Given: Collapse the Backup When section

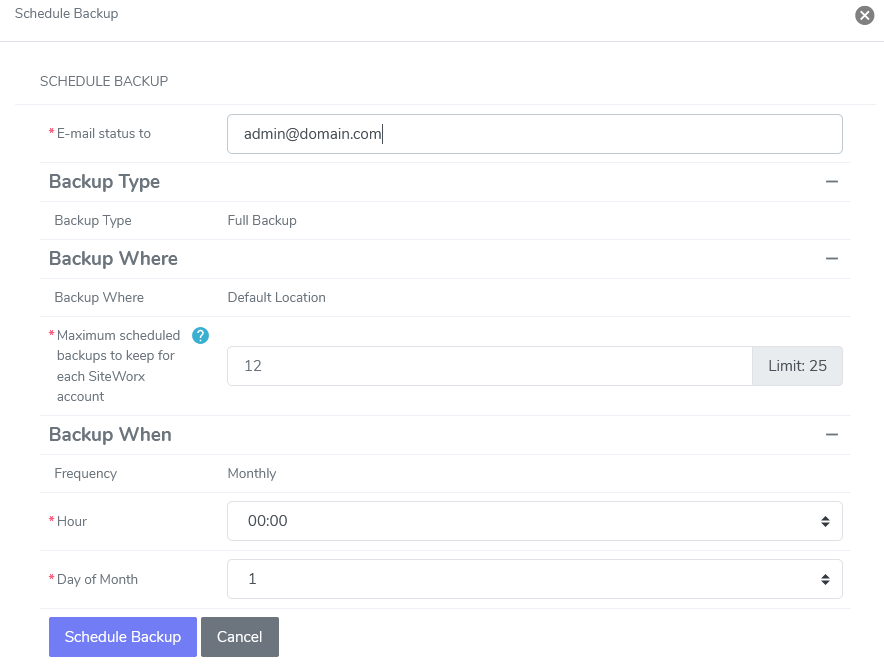Looking at the screenshot, I should 831,434.
